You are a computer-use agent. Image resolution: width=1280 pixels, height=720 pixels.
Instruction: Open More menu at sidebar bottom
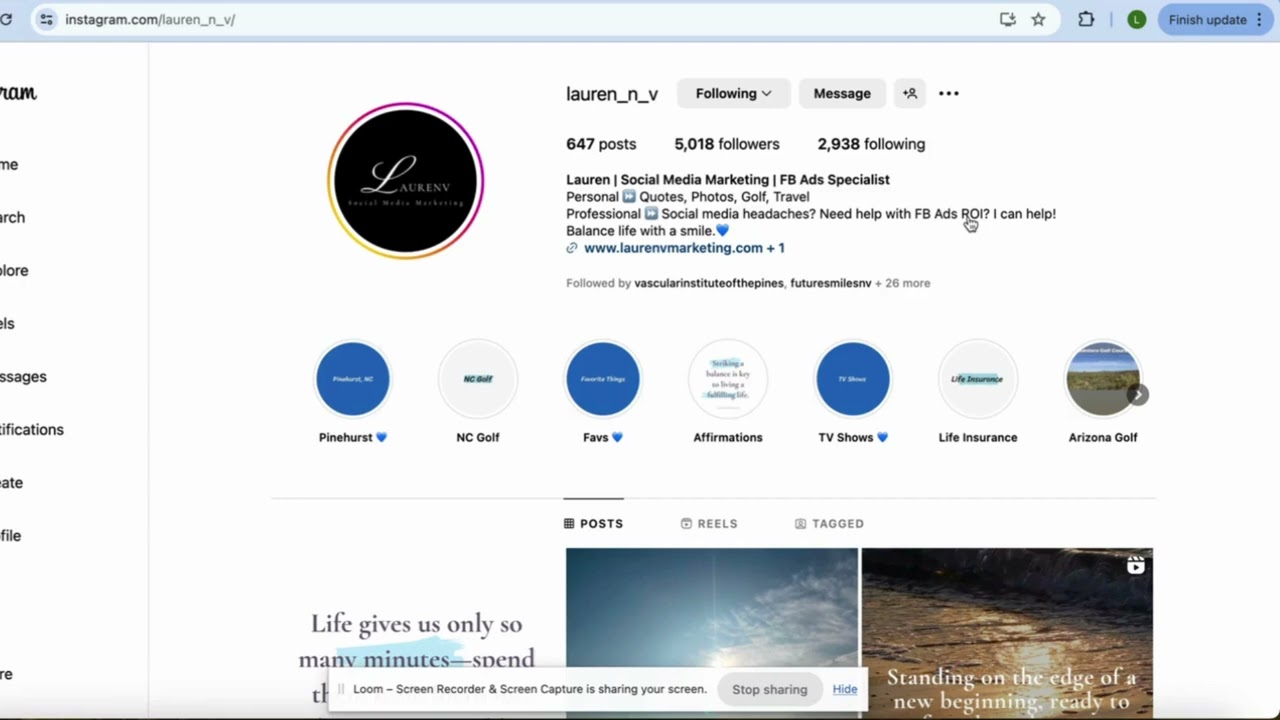(x=6, y=674)
